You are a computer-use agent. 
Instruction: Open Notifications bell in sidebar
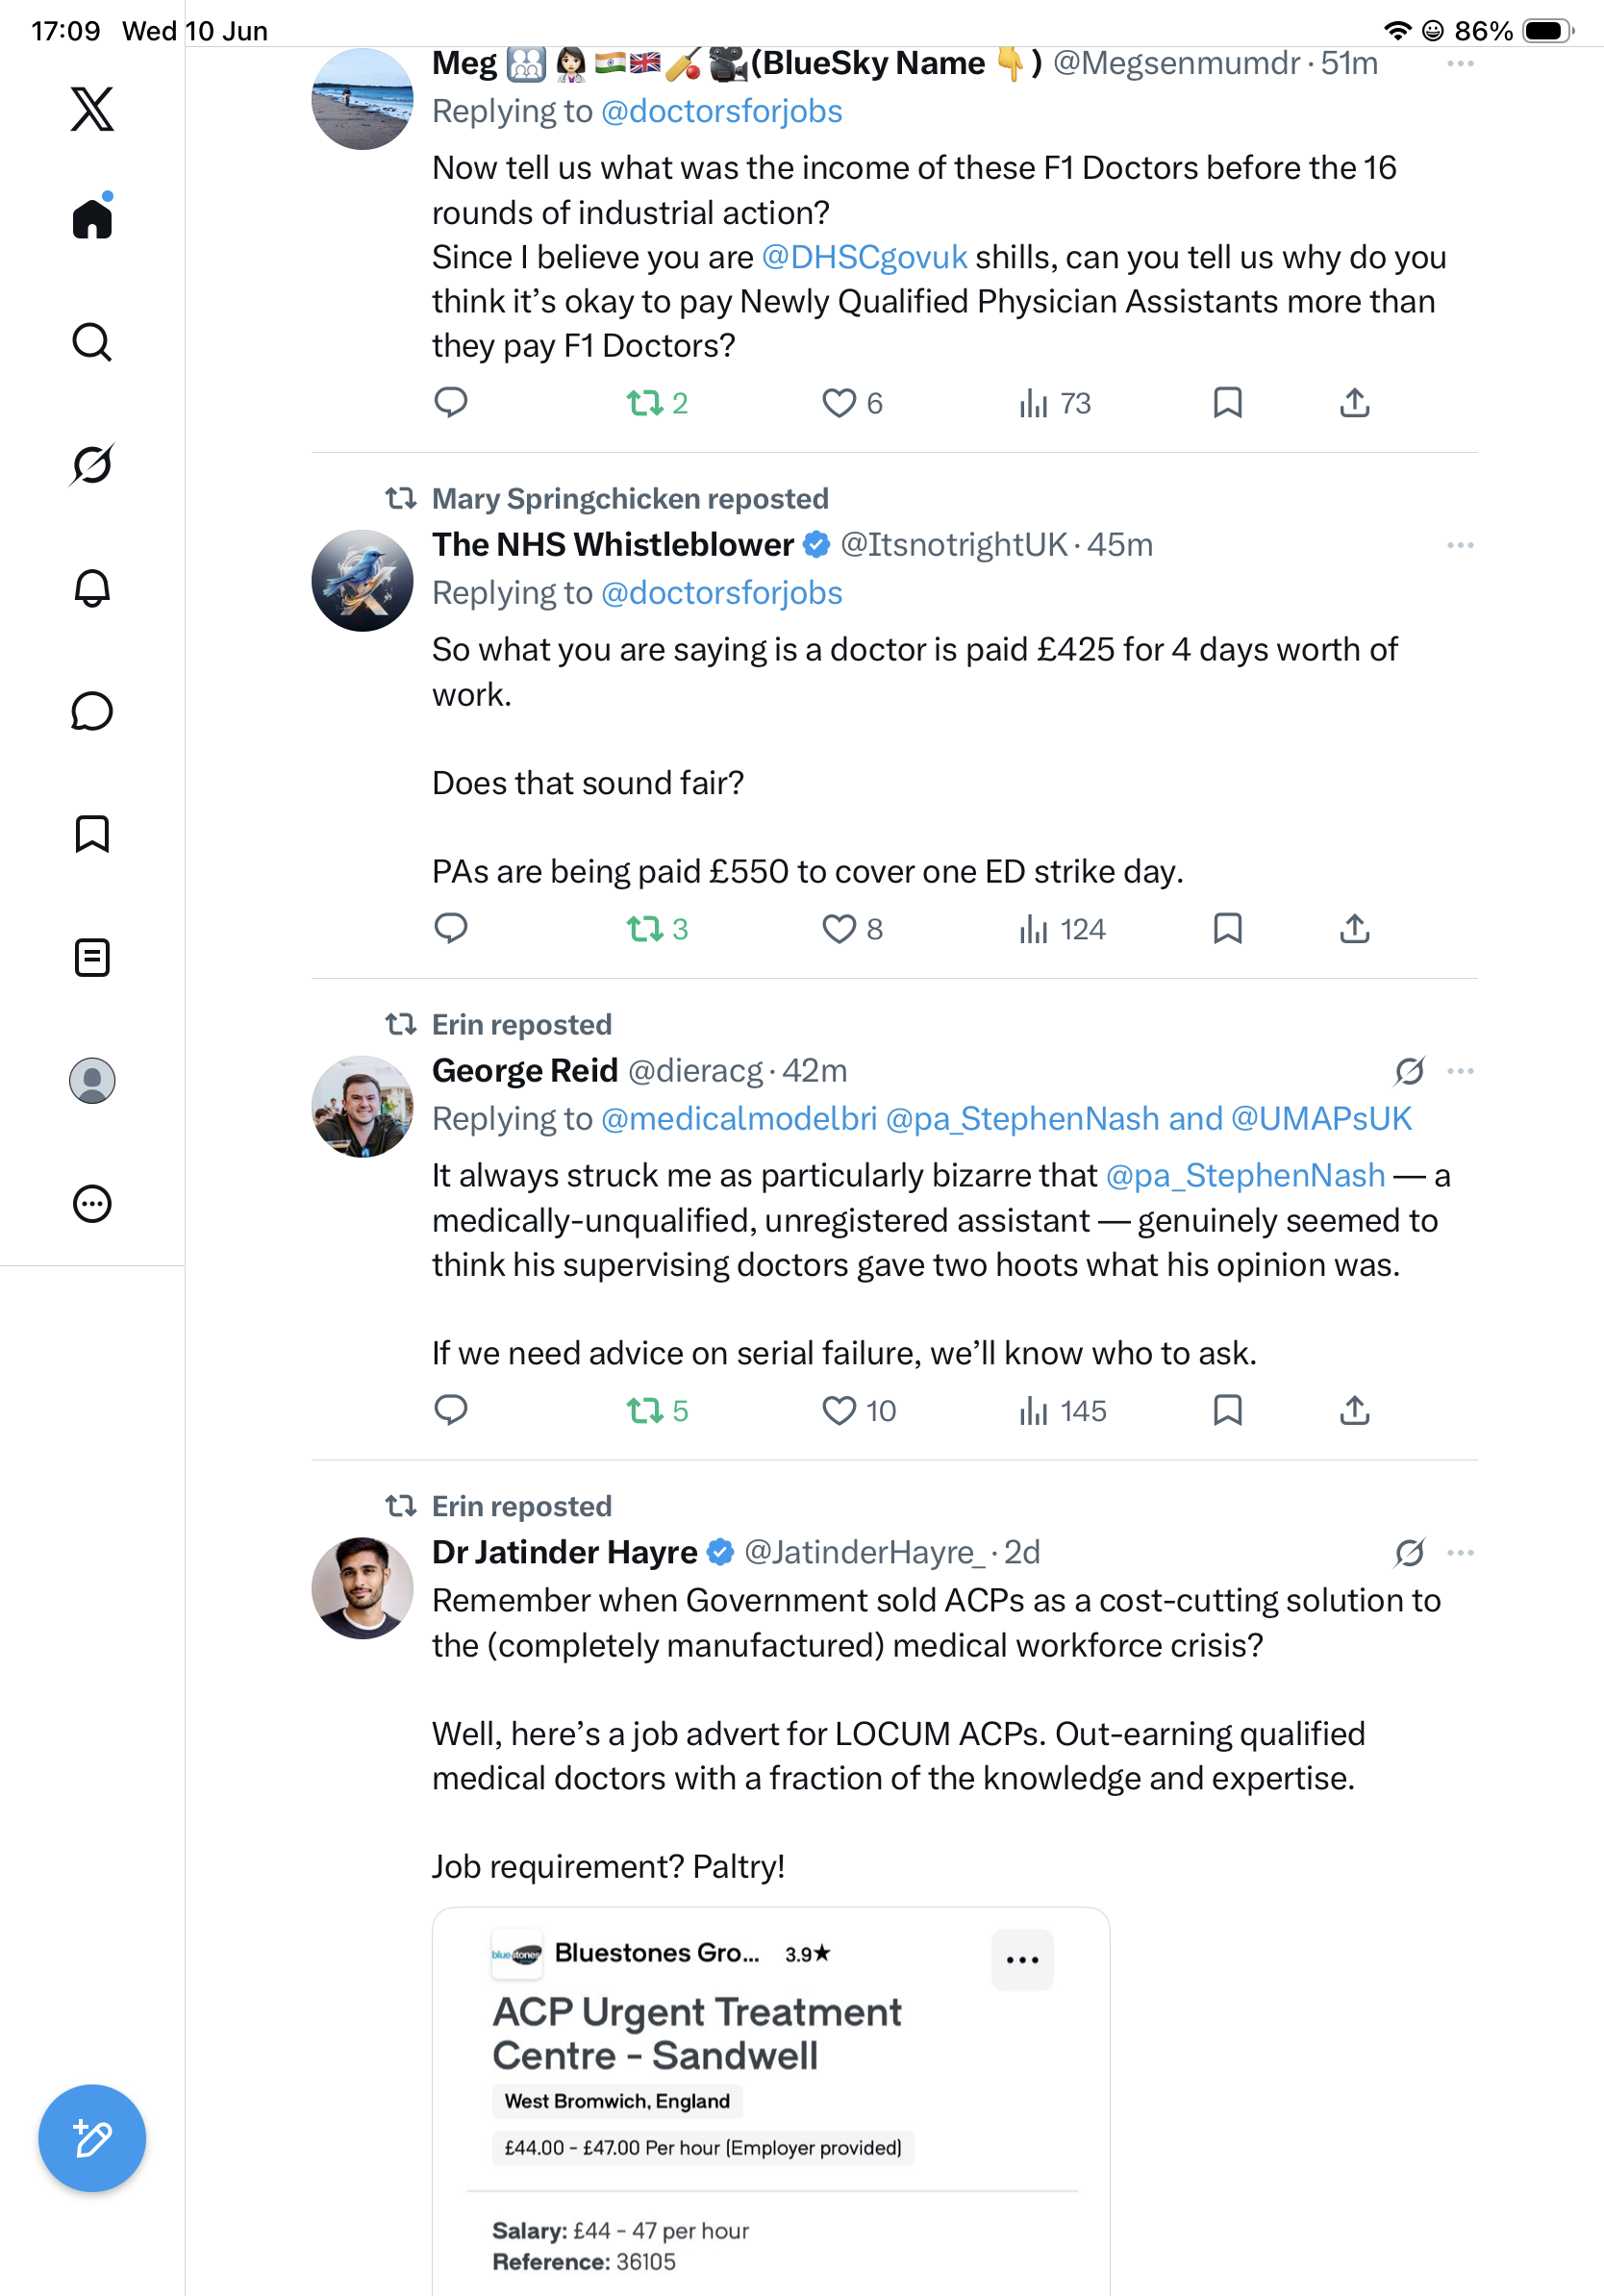point(92,588)
